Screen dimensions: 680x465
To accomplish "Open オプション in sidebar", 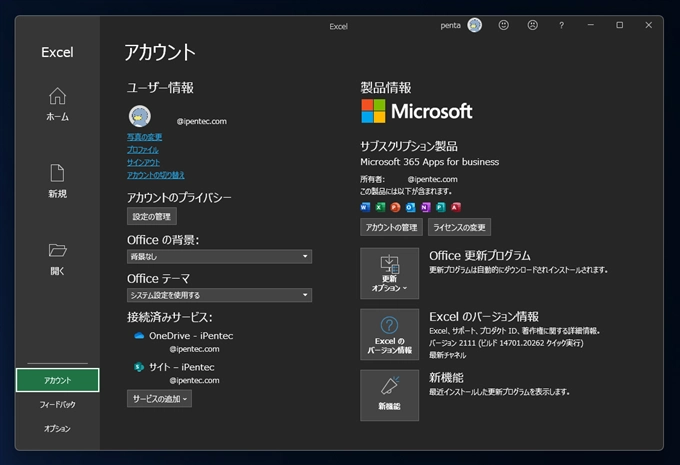I will point(57,429).
